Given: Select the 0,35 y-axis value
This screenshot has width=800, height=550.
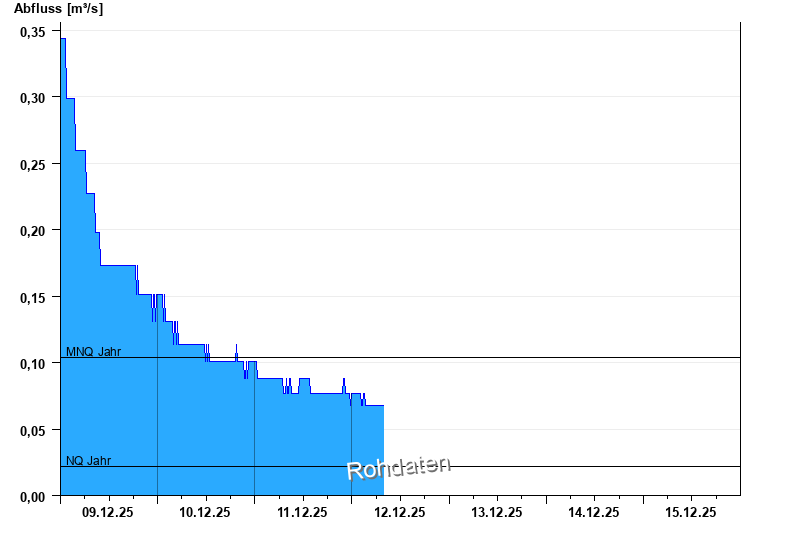Looking at the screenshot, I should point(33,32).
